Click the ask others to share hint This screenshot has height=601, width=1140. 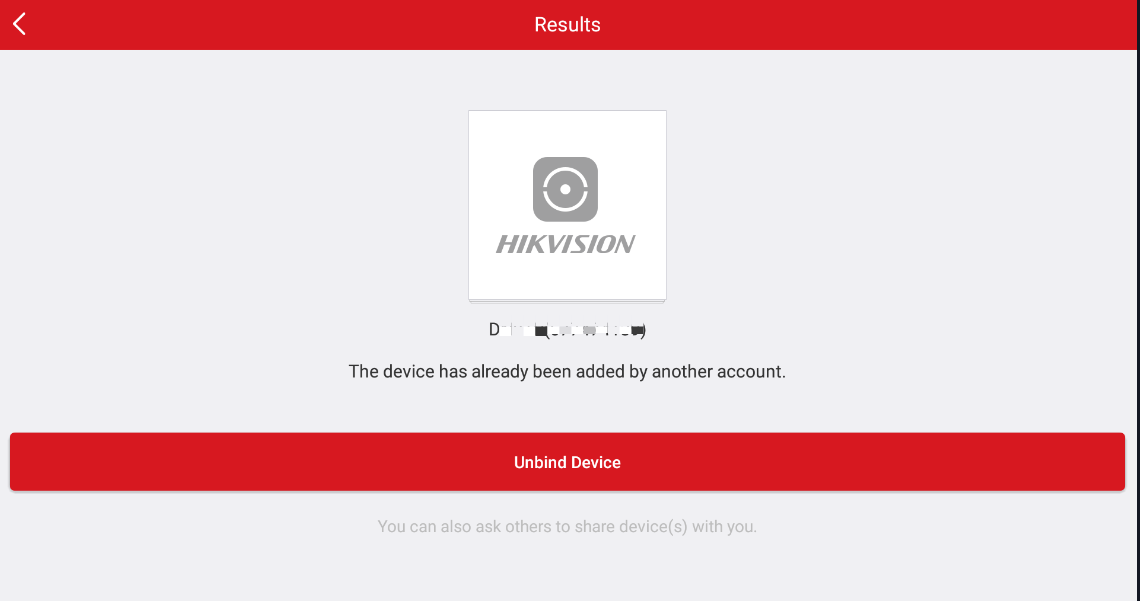click(x=567, y=526)
